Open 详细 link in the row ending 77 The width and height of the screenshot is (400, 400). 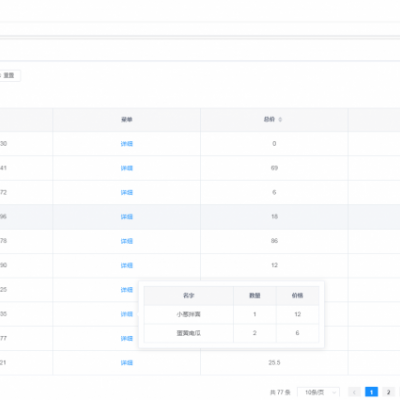pos(127,338)
